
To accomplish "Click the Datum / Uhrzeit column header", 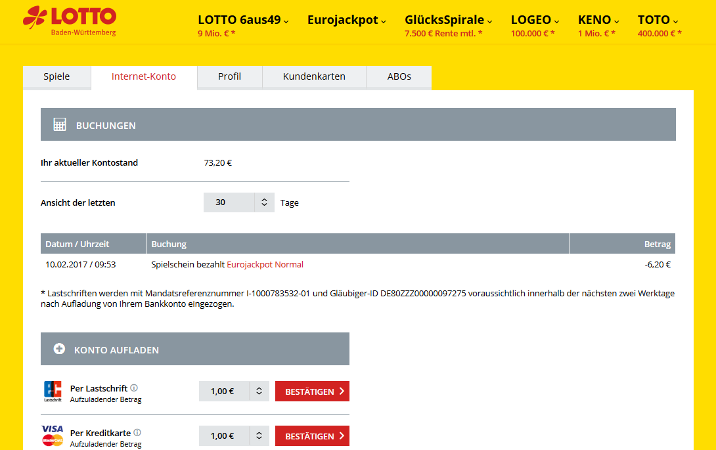I will pyautogui.click(x=93, y=244).
